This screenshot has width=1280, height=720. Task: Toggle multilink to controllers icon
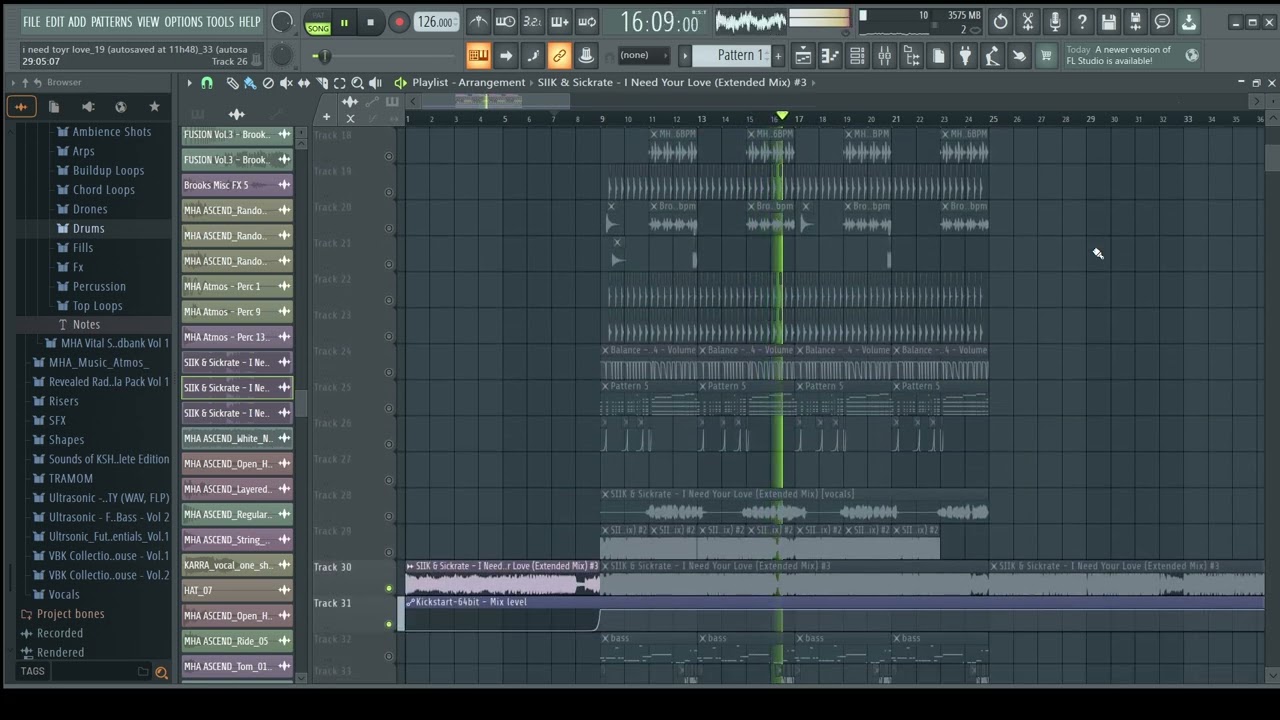pos(587,56)
